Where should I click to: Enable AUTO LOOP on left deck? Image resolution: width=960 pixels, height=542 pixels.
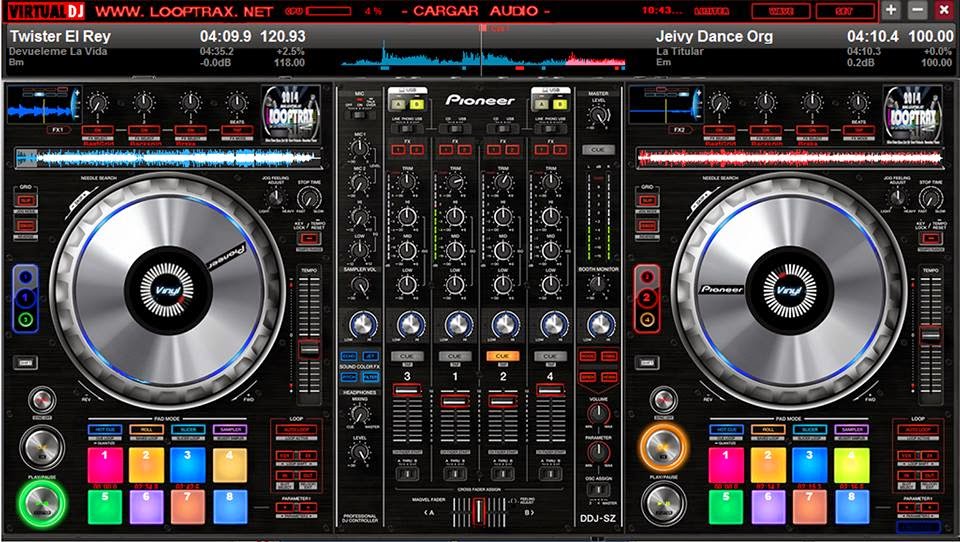296,430
